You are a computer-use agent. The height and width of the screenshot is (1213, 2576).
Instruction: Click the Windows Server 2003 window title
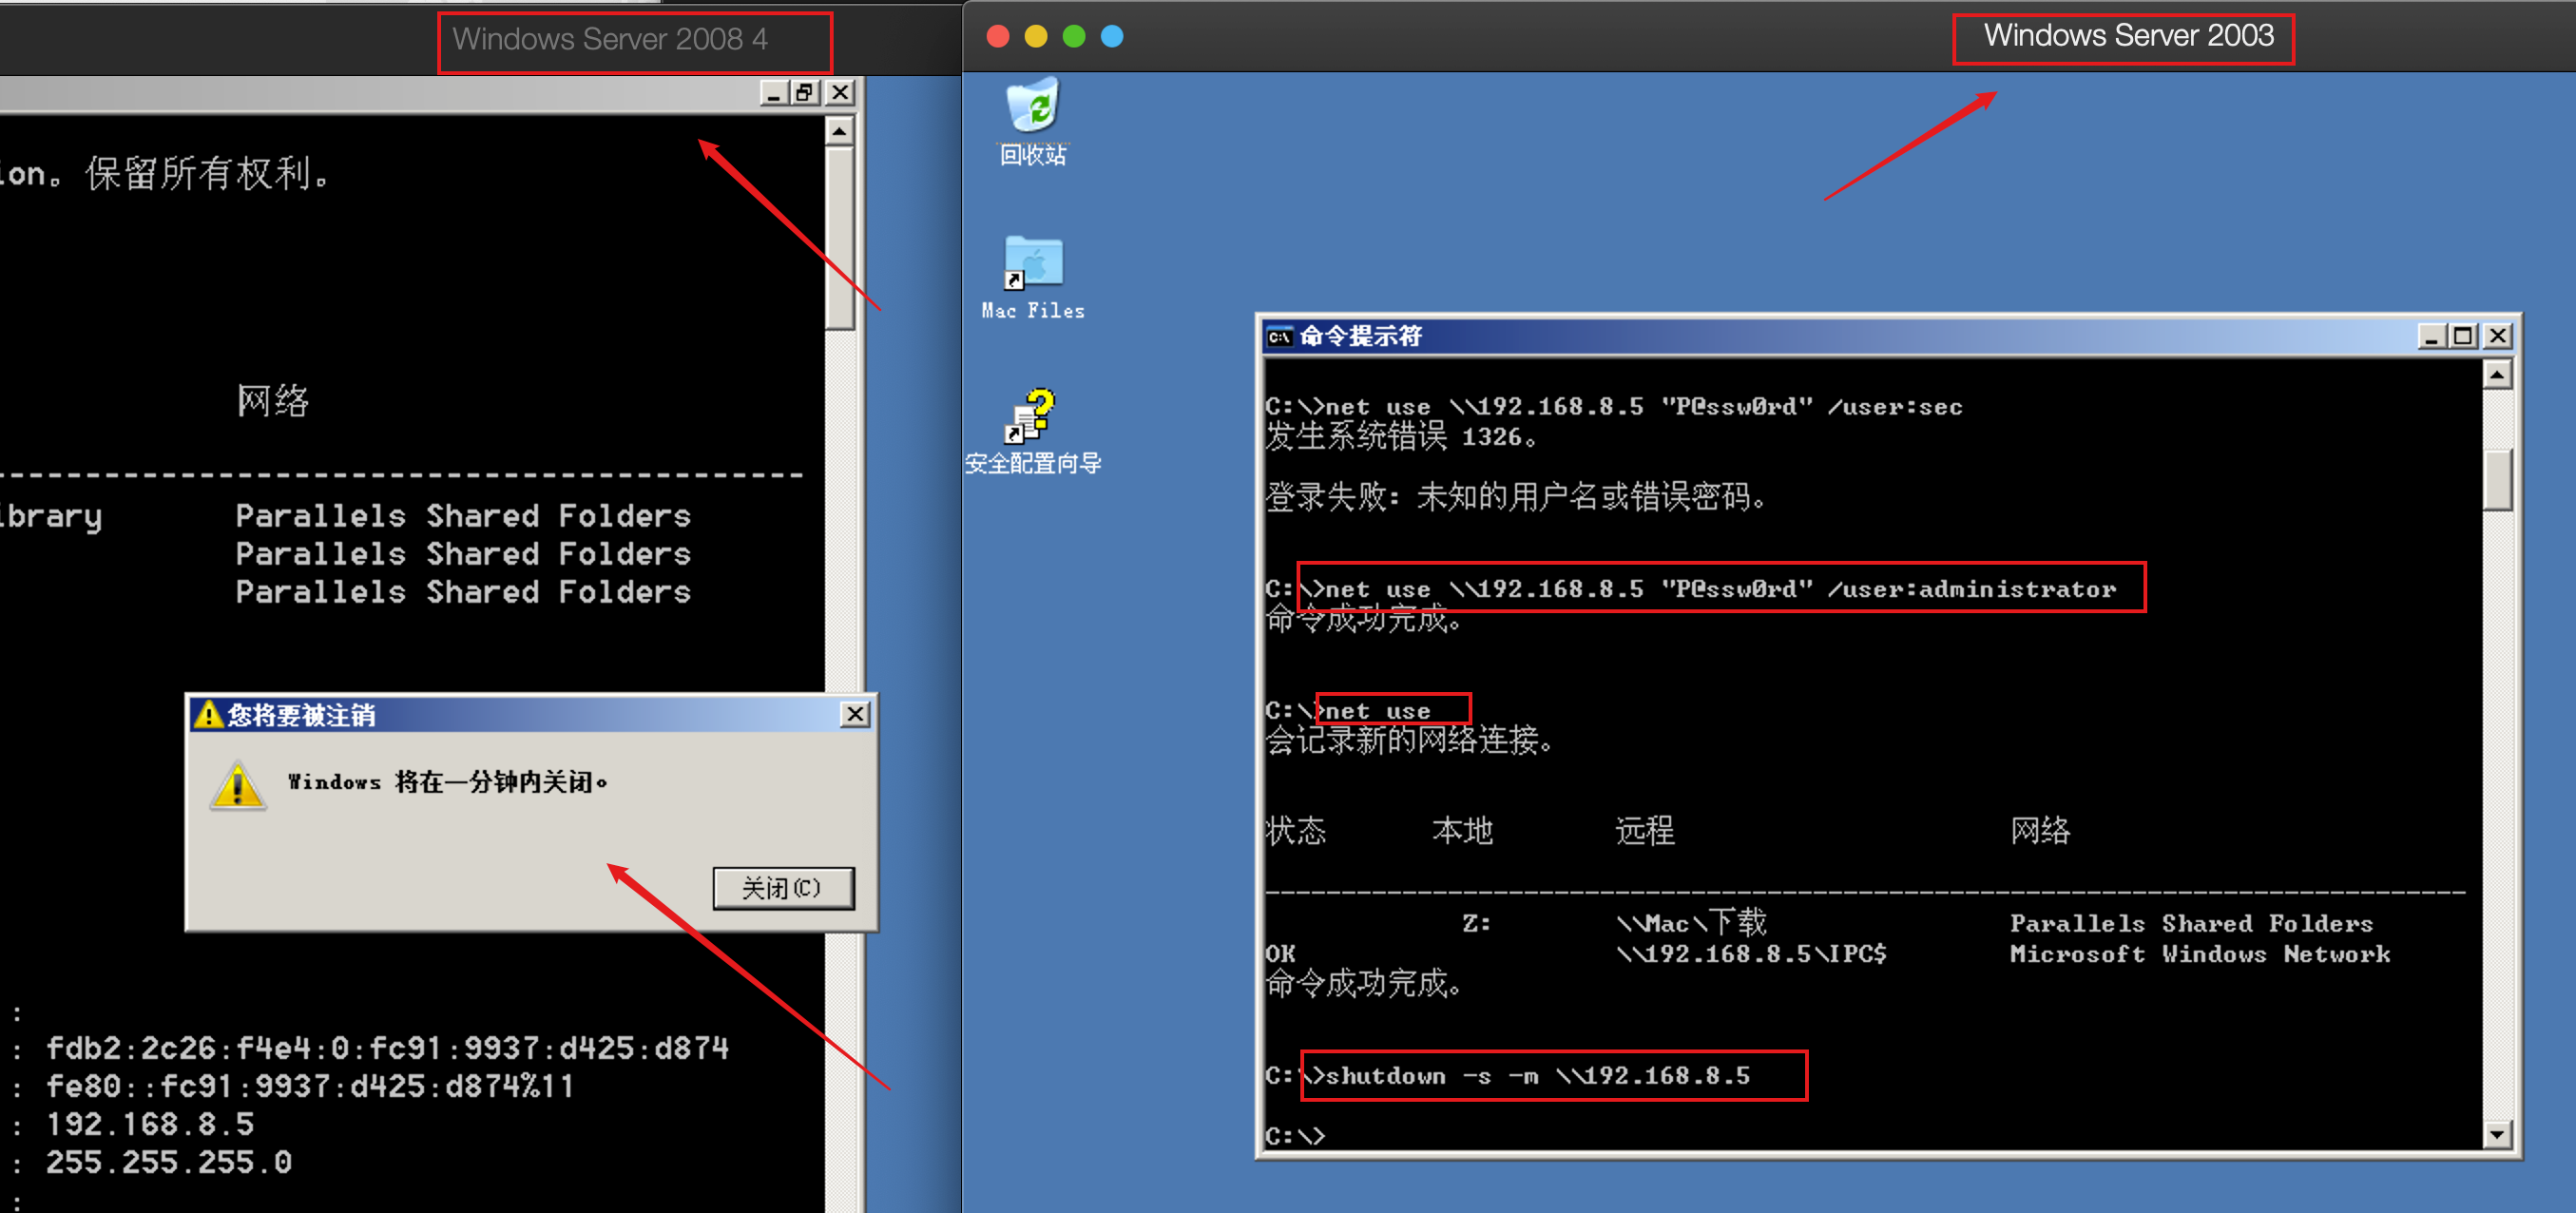coord(2128,36)
